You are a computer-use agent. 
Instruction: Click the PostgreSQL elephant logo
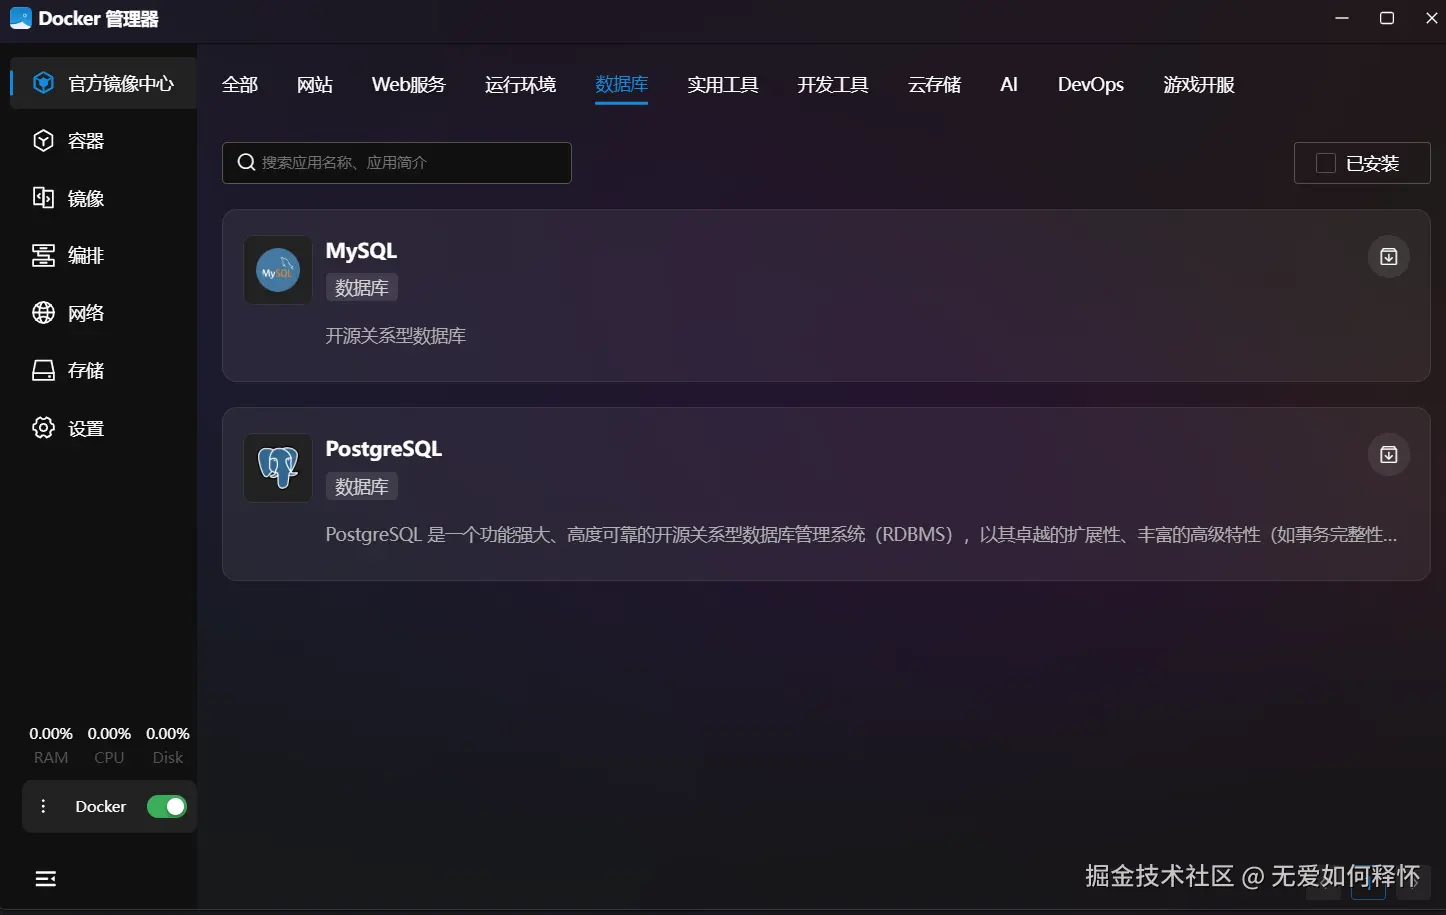pyautogui.click(x=278, y=468)
